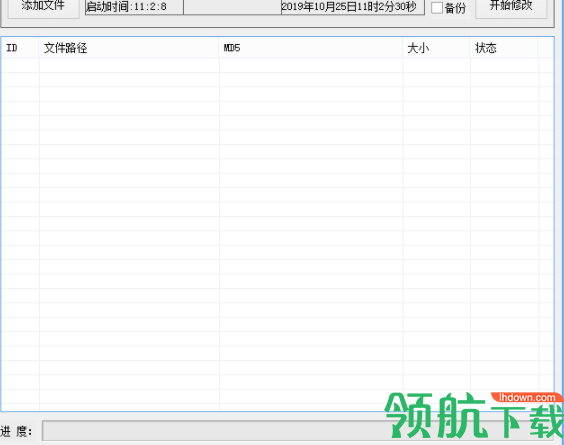The width and height of the screenshot is (564, 445).
Task: Sort by the 状态 column header
Action: coord(504,48)
